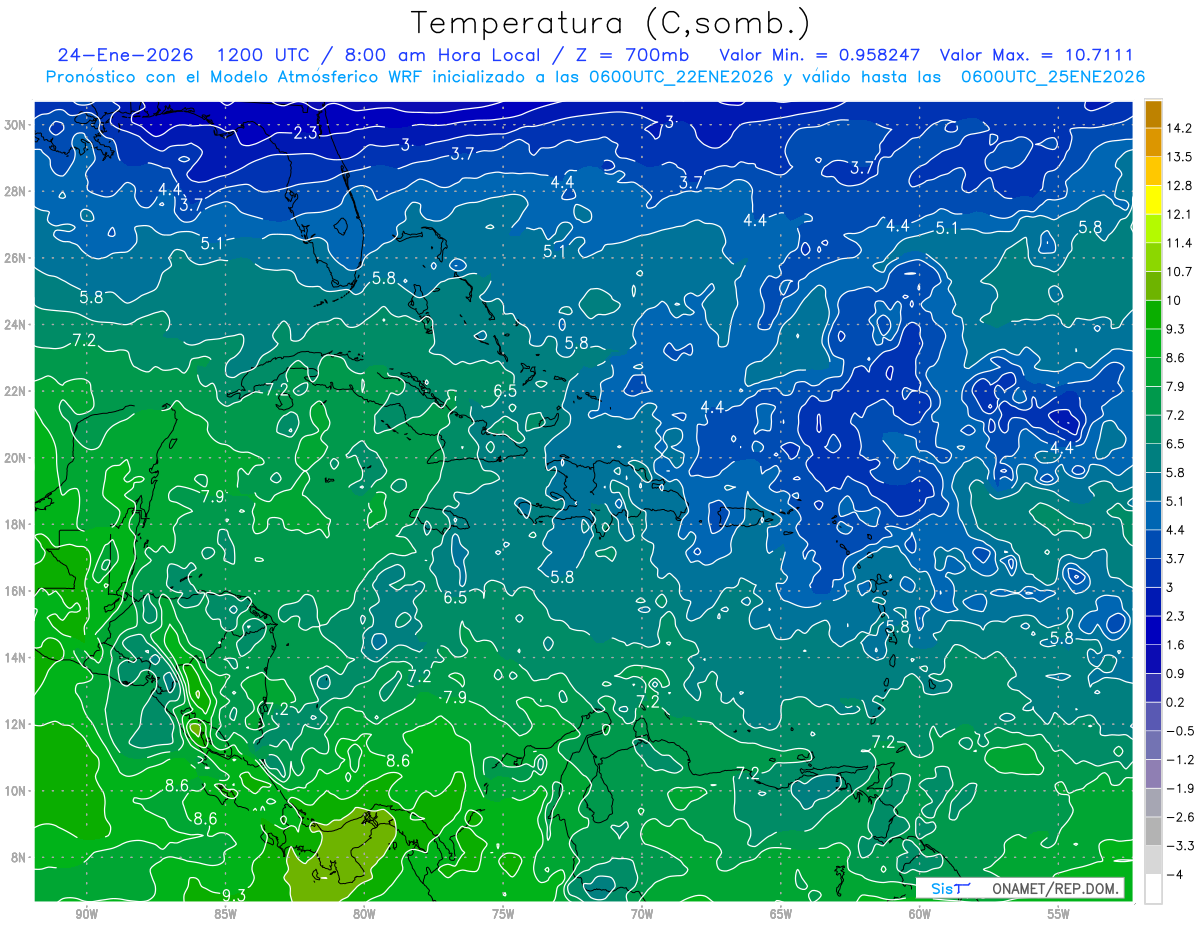Click the gold swatch between 13.5 and 14.2
Screen dimensions: 1200x927
pyautogui.click(x=1153, y=142)
